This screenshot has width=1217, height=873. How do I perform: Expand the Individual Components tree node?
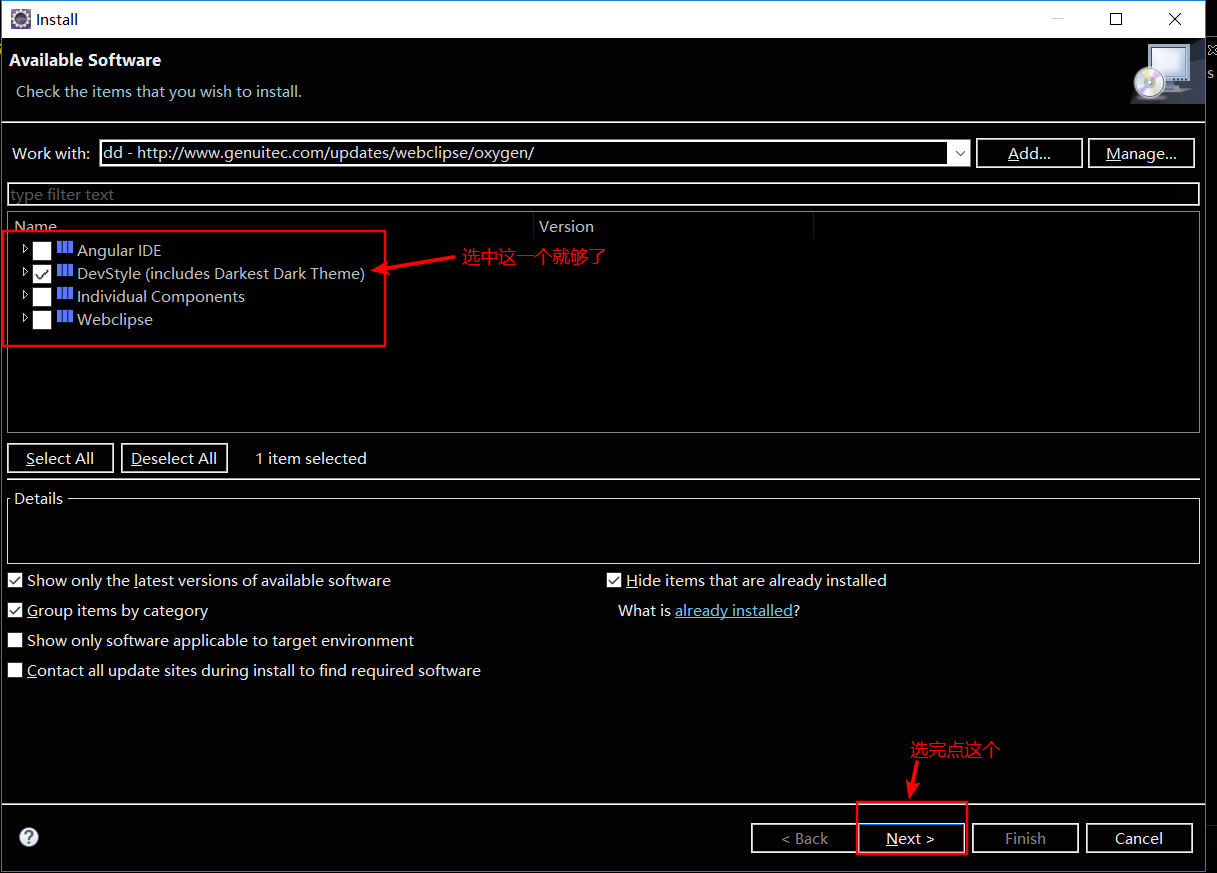(25, 295)
